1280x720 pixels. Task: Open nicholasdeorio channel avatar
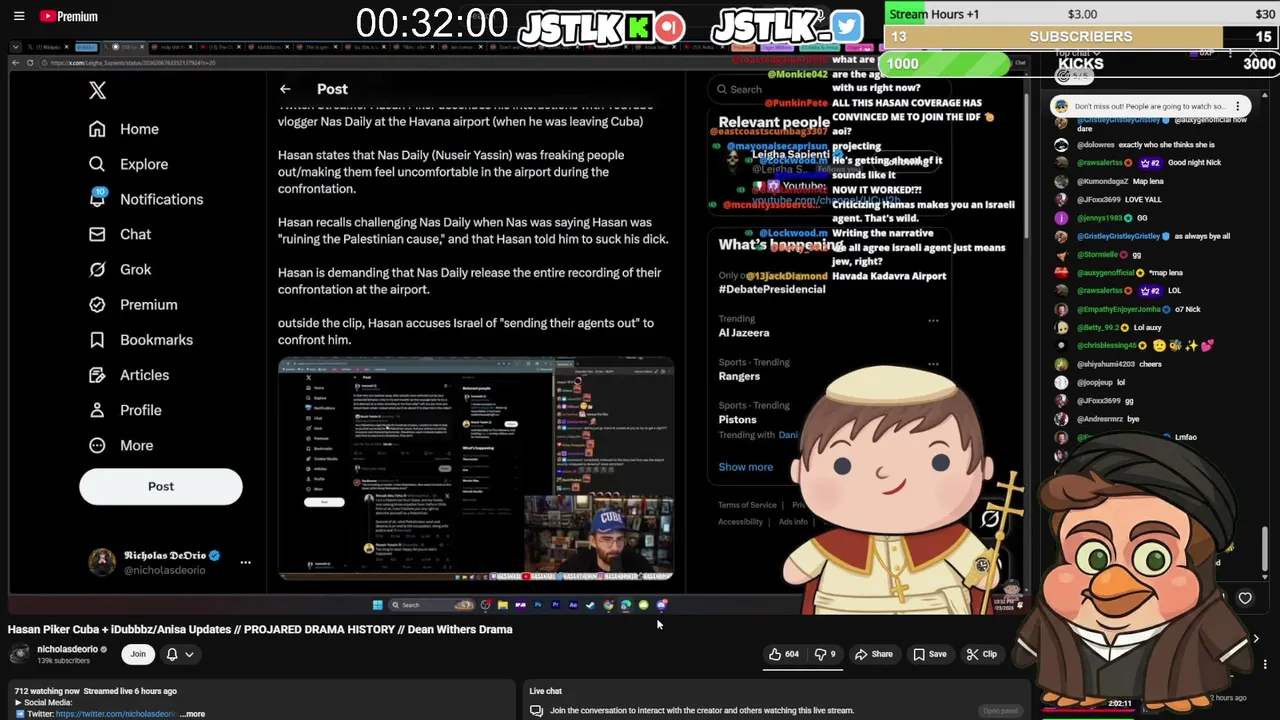20,654
